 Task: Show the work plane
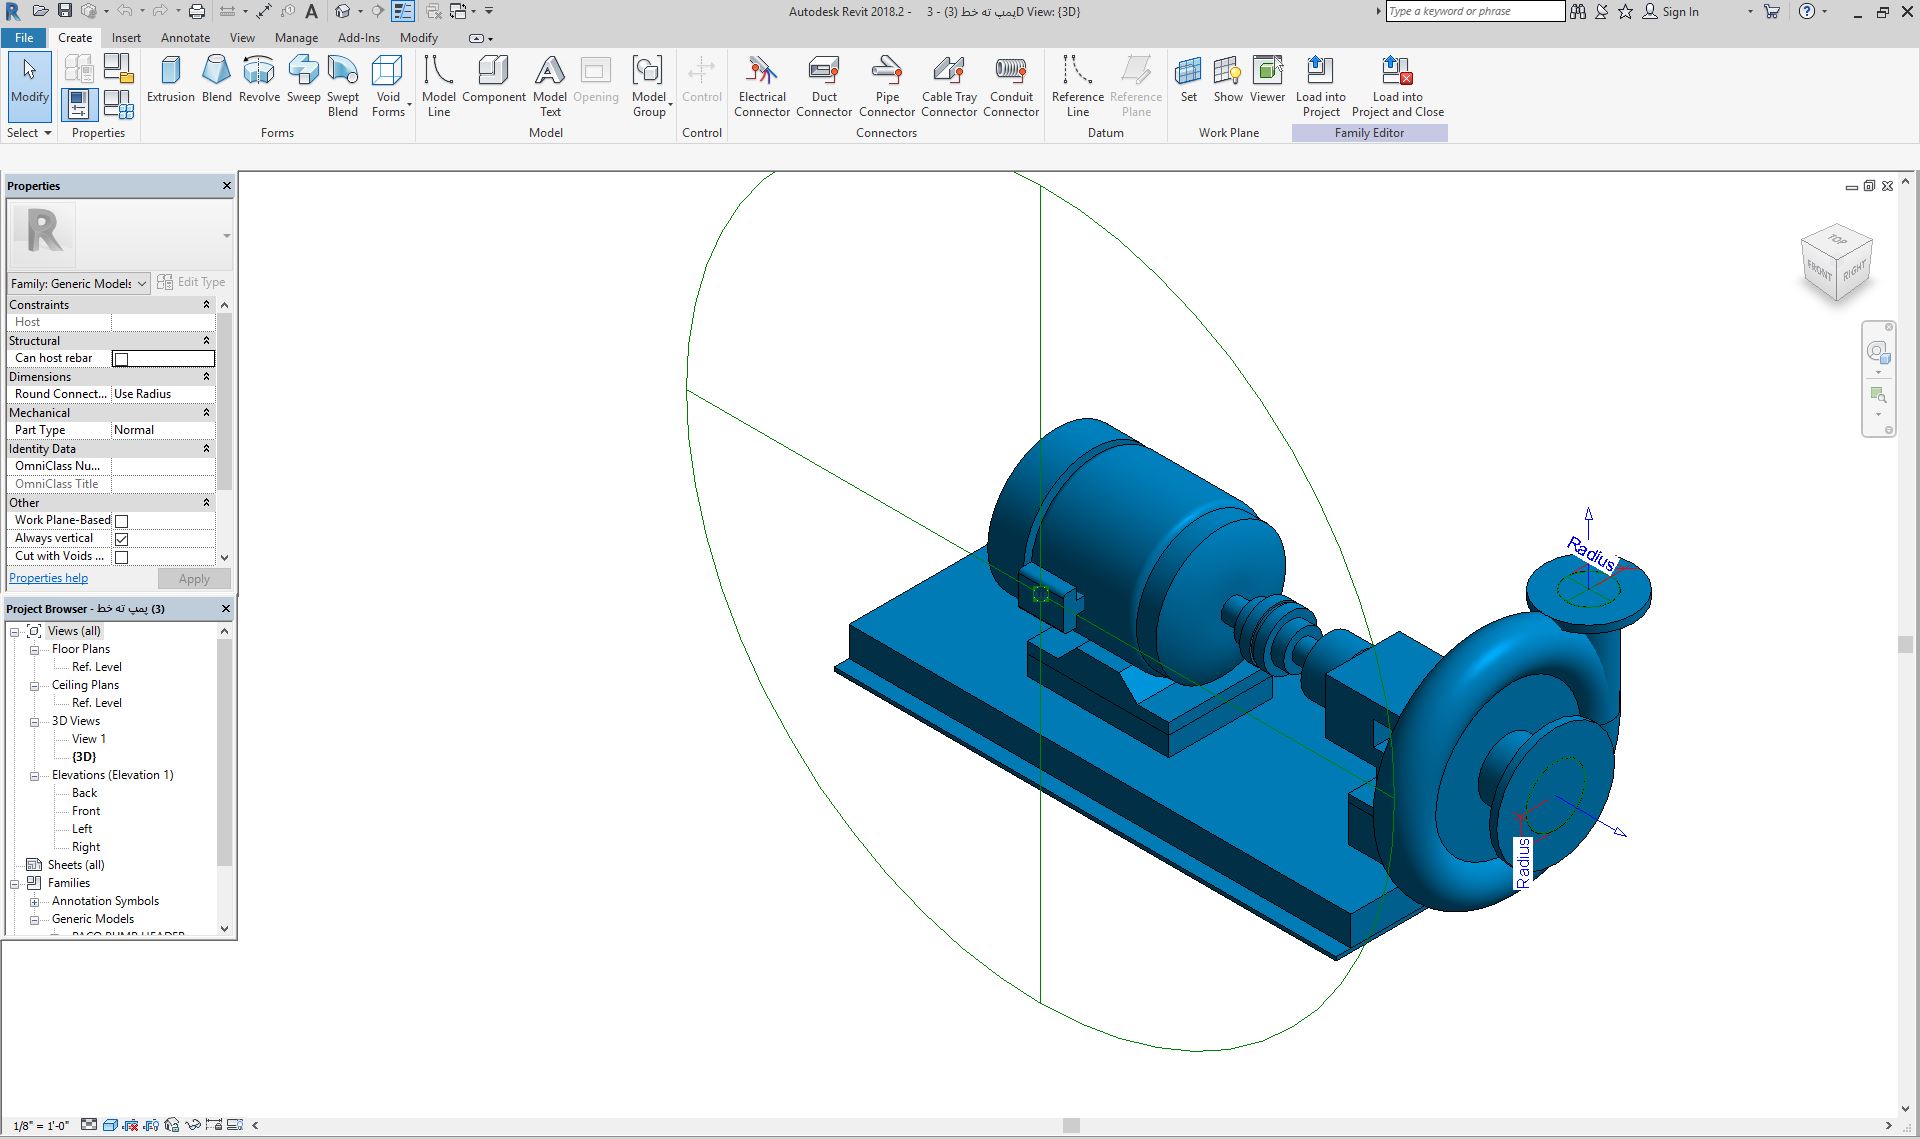tap(1228, 80)
